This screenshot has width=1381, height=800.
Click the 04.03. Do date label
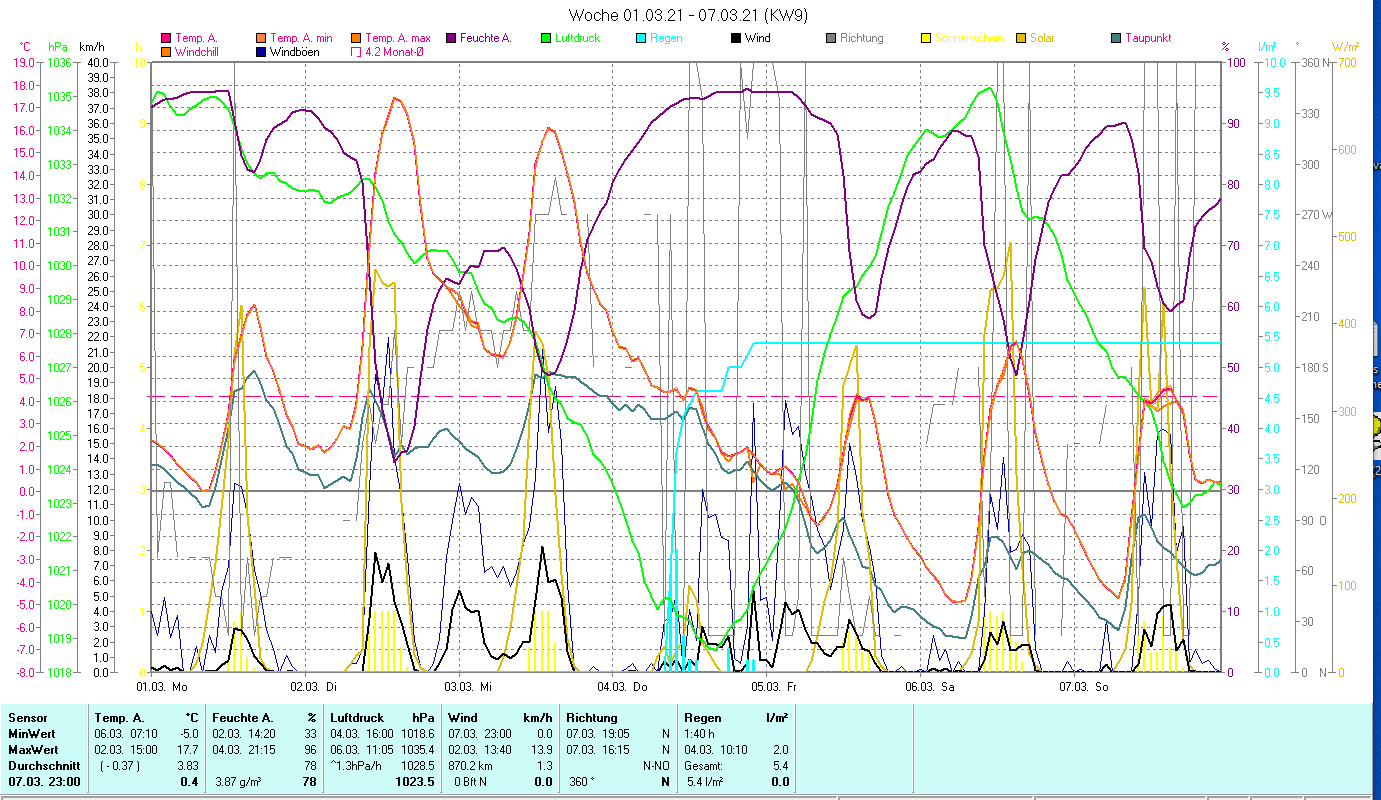point(622,687)
